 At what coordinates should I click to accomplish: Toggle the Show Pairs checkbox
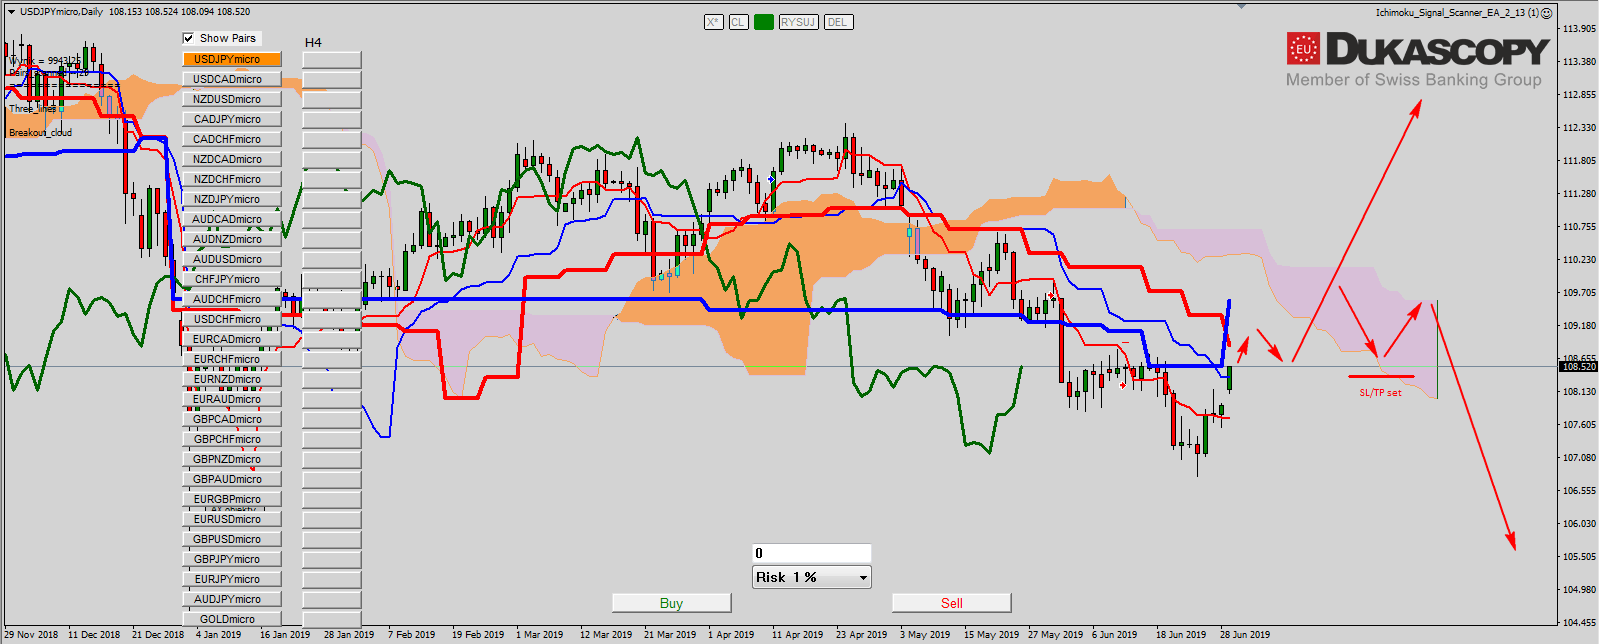point(188,38)
